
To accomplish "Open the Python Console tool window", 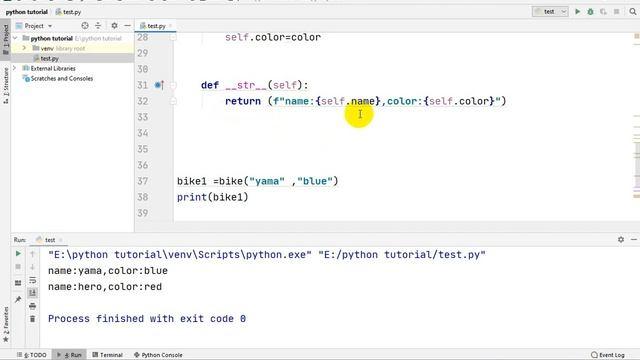I will (158, 355).
